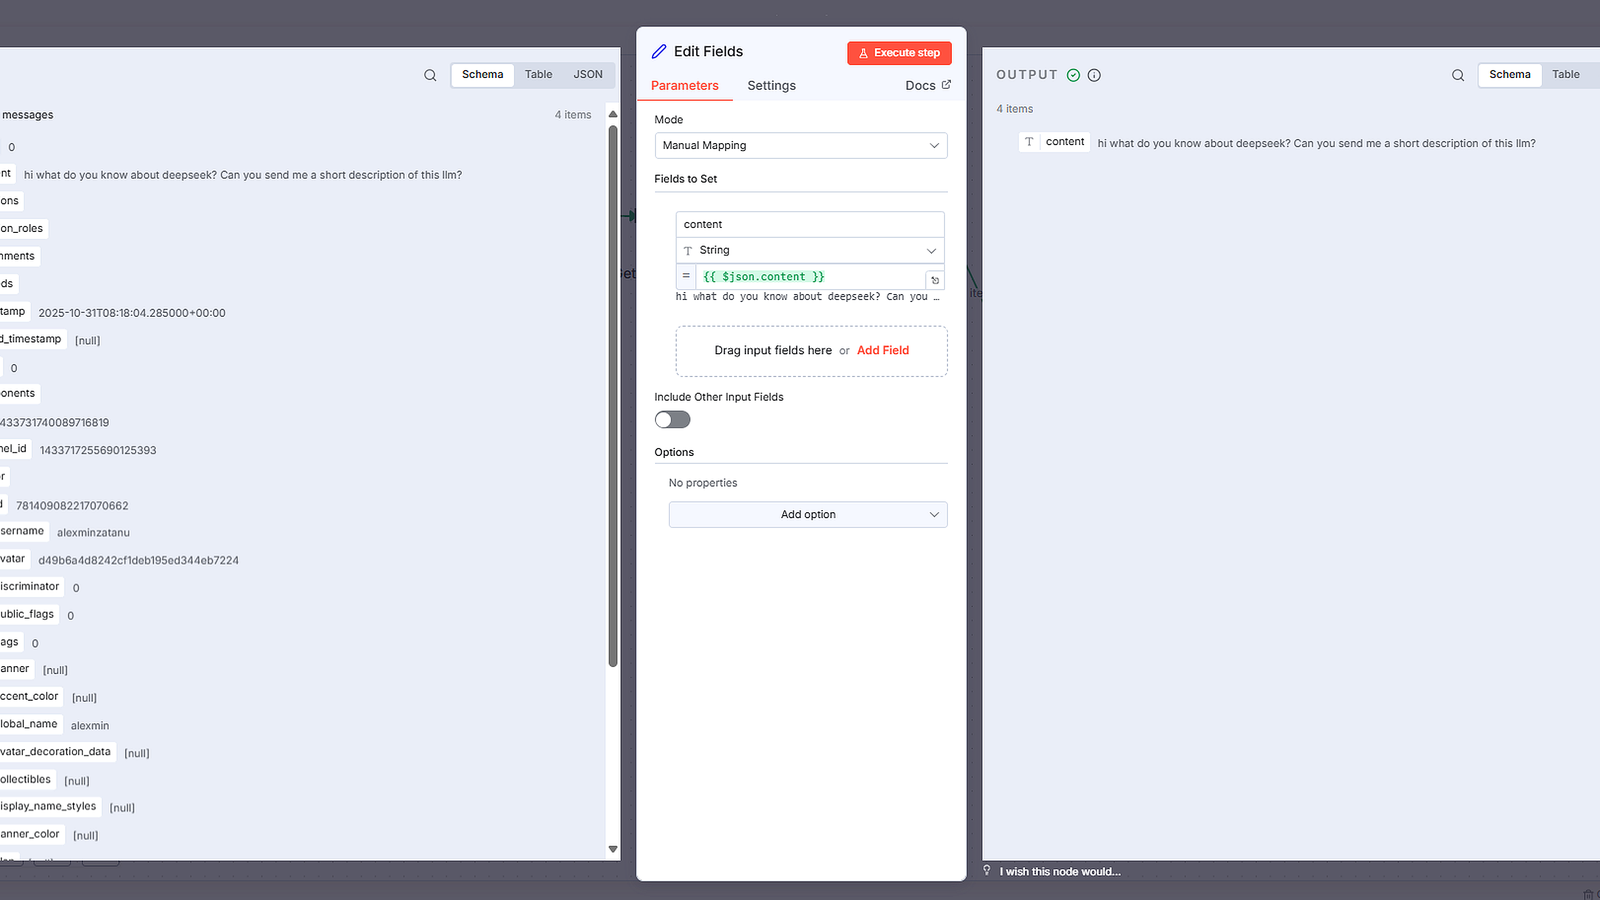Open the output panel search icon
The height and width of the screenshot is (900, 1600).
1458,75
